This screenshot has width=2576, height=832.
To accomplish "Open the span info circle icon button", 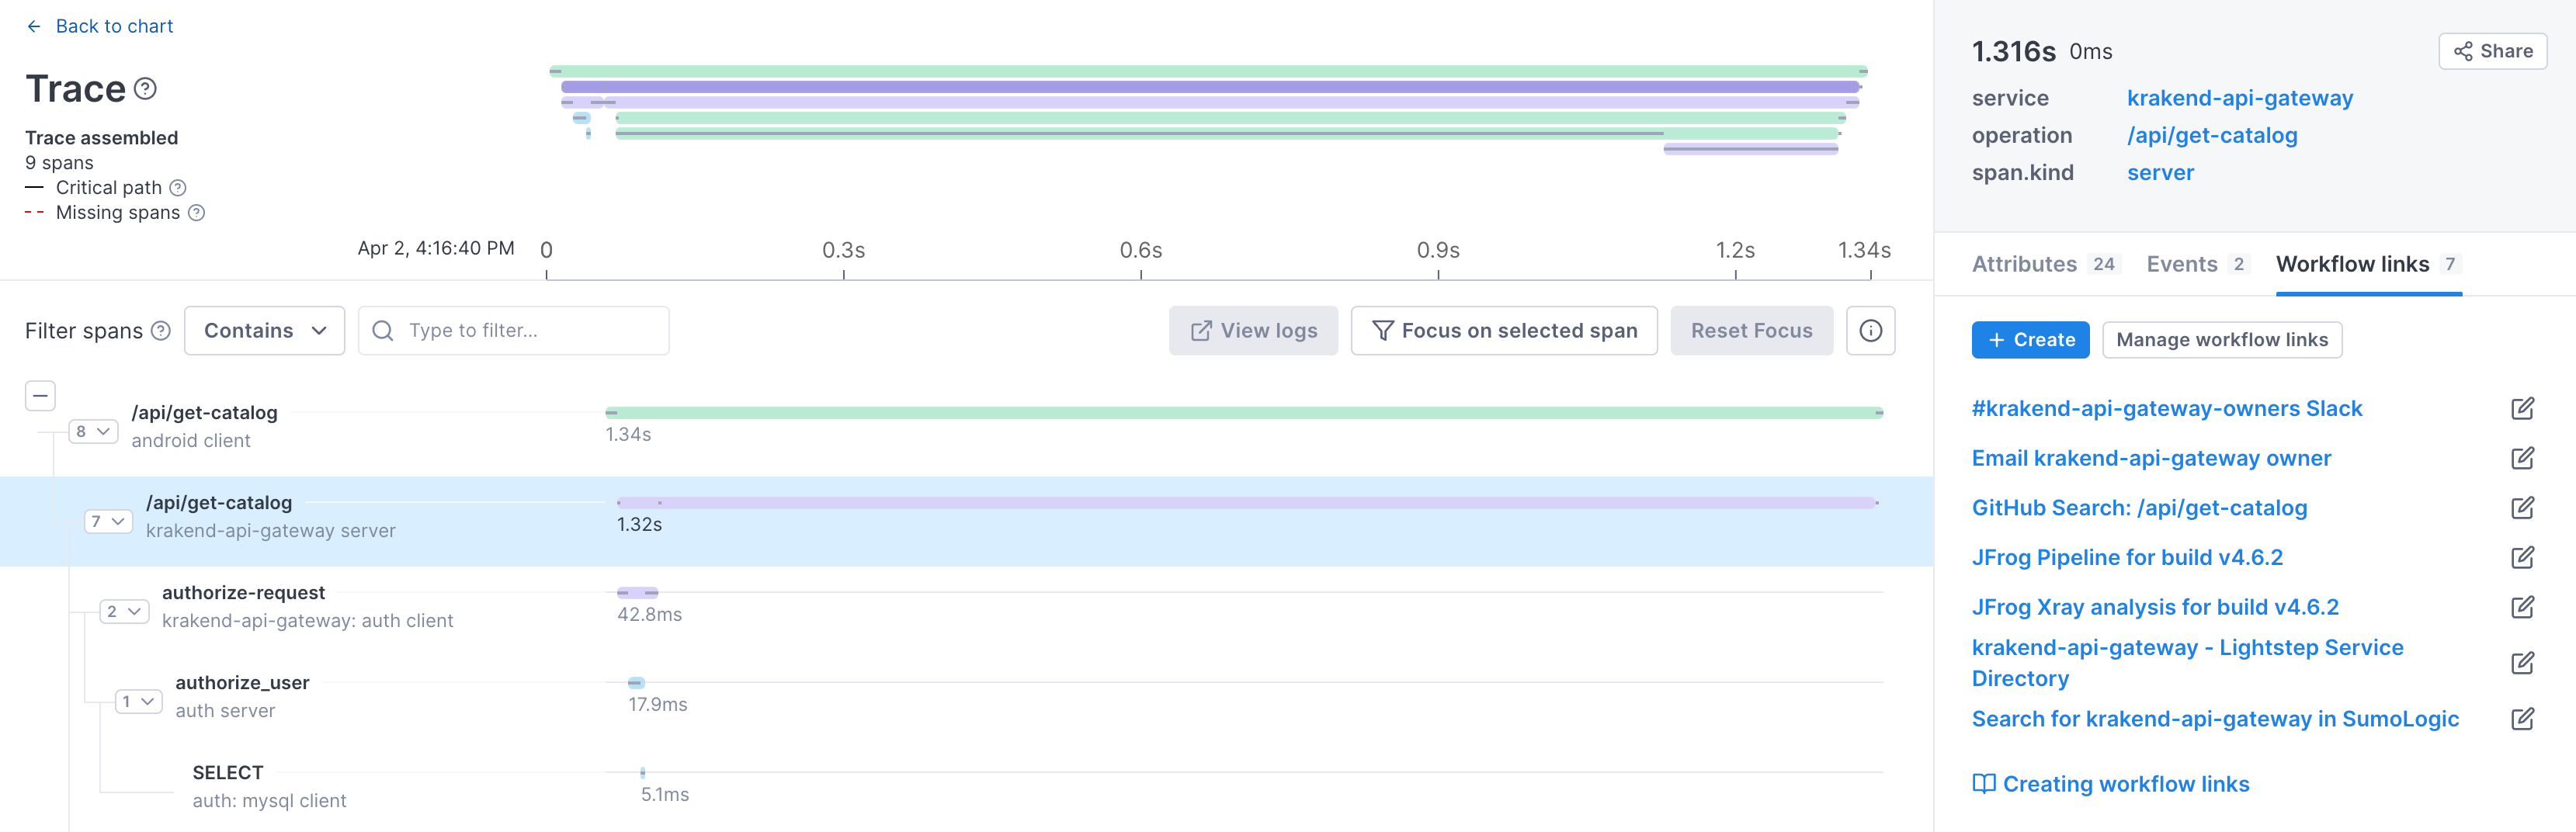I will (1870, 331).
